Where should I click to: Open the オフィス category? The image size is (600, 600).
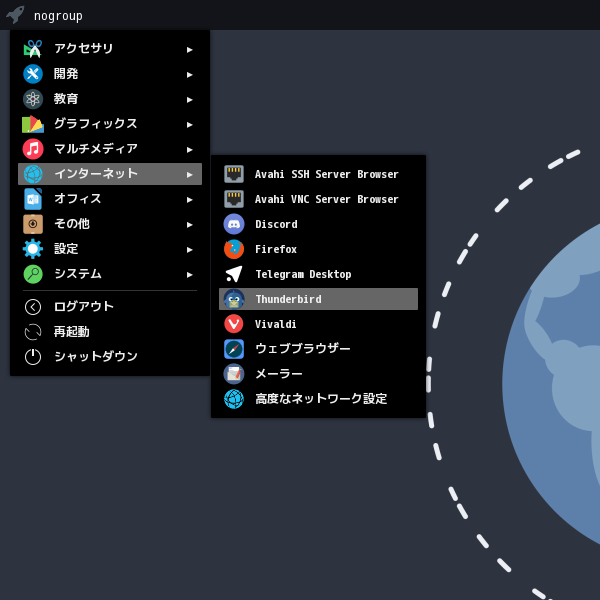[110, 199]
